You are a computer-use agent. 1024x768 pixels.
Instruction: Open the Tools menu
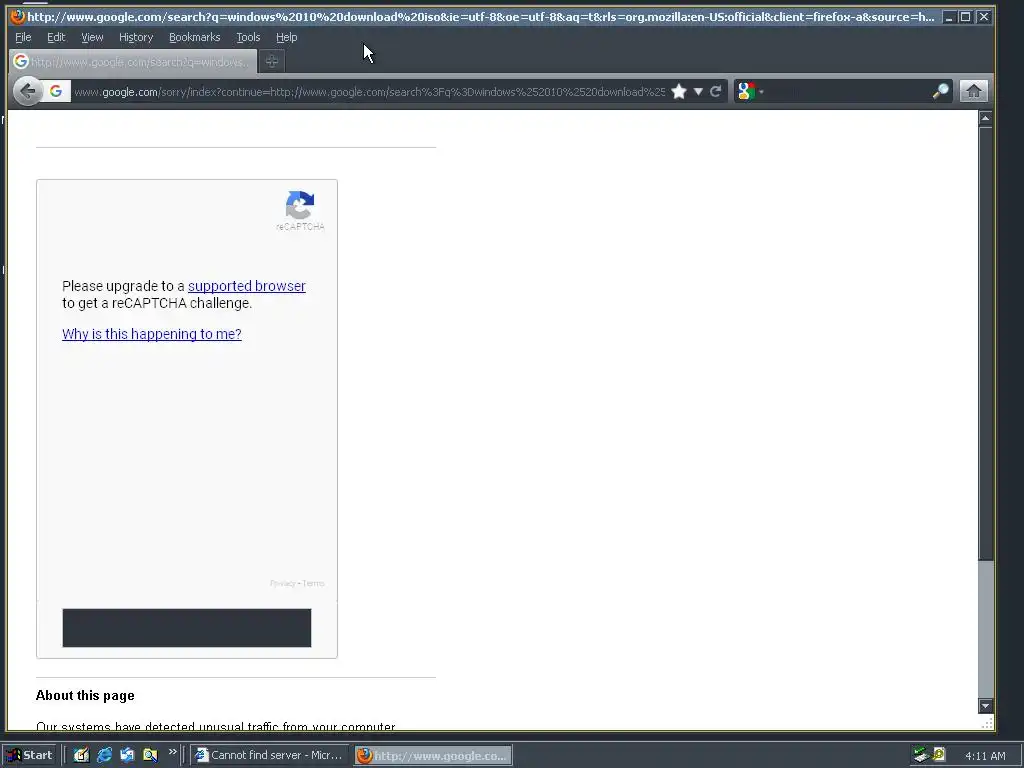coord(248,37)
